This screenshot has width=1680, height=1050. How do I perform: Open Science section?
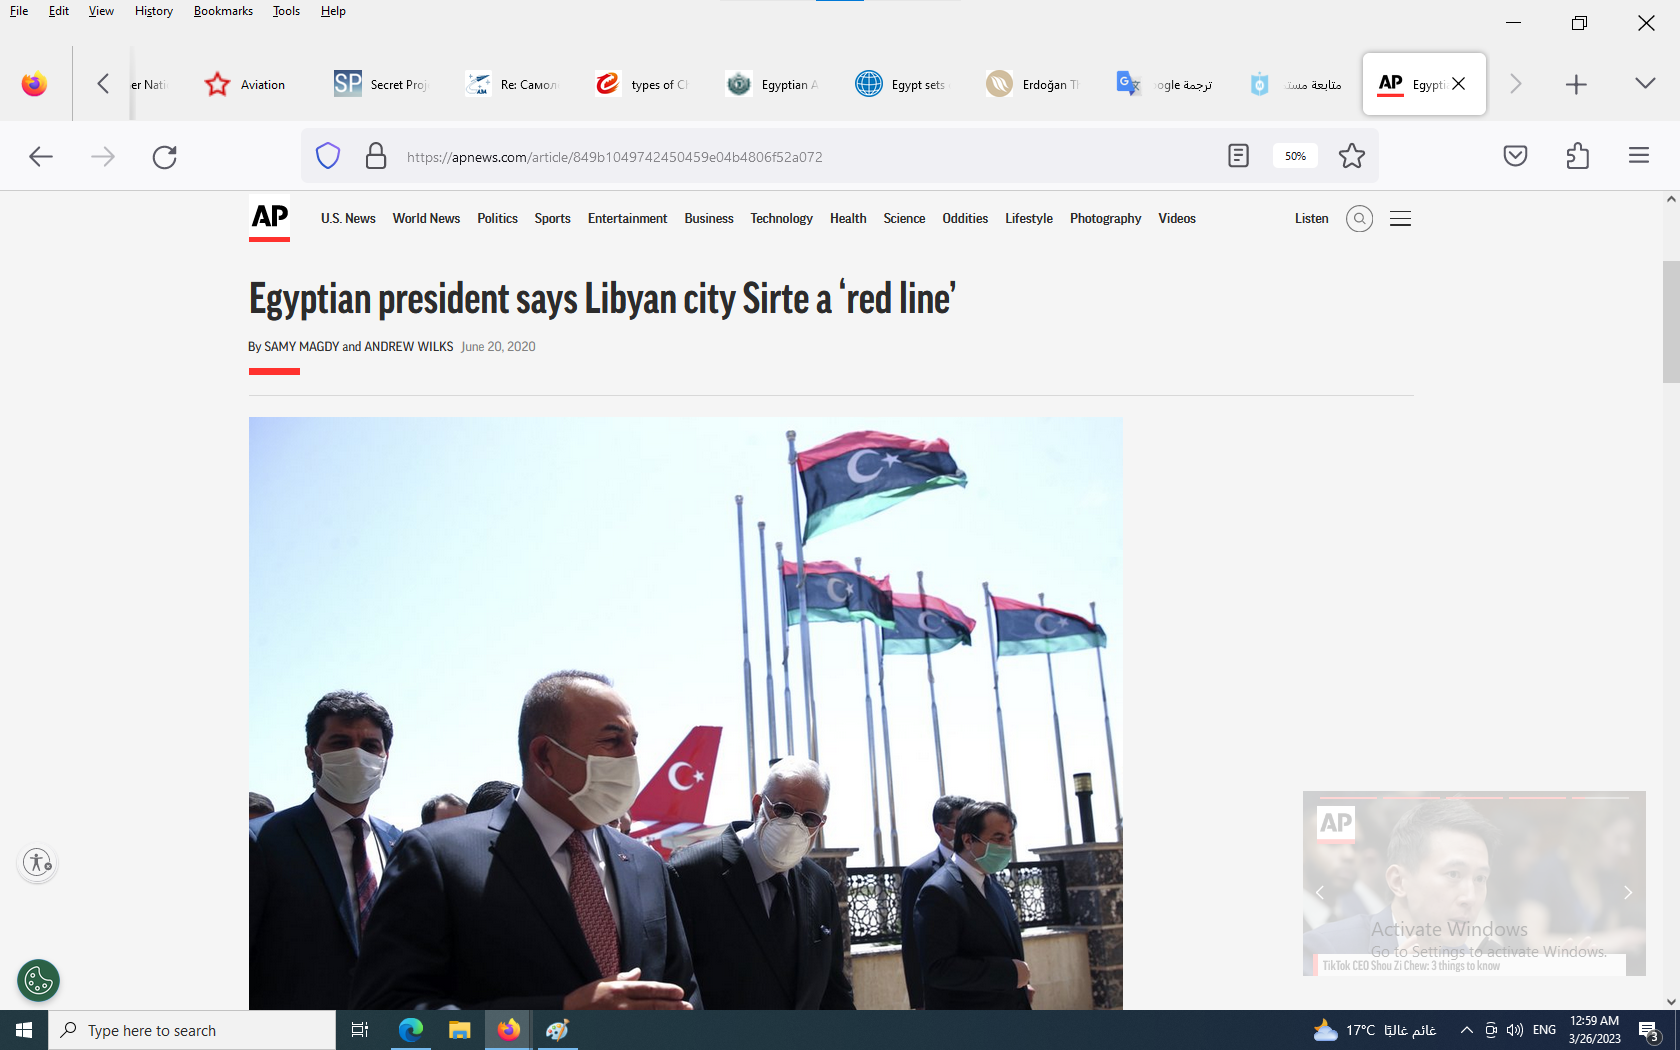(904, 218)
